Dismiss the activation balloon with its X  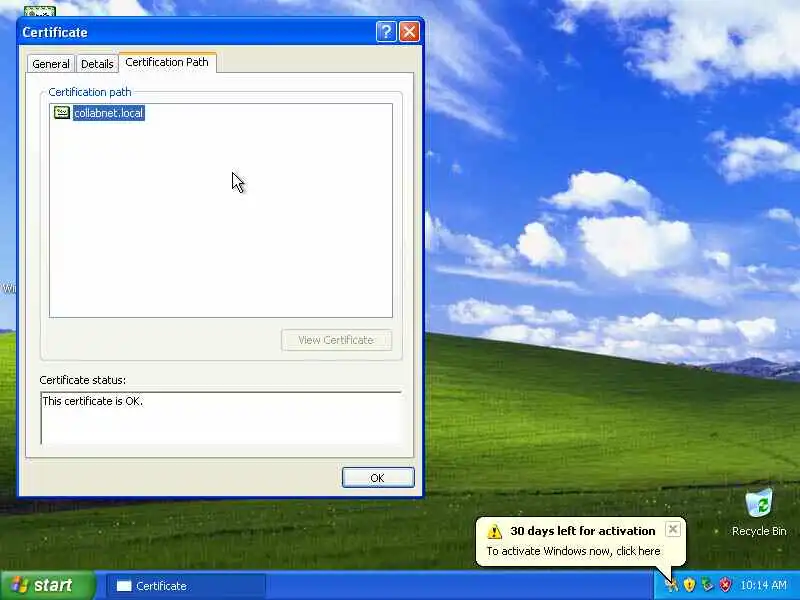click(673, 530)
